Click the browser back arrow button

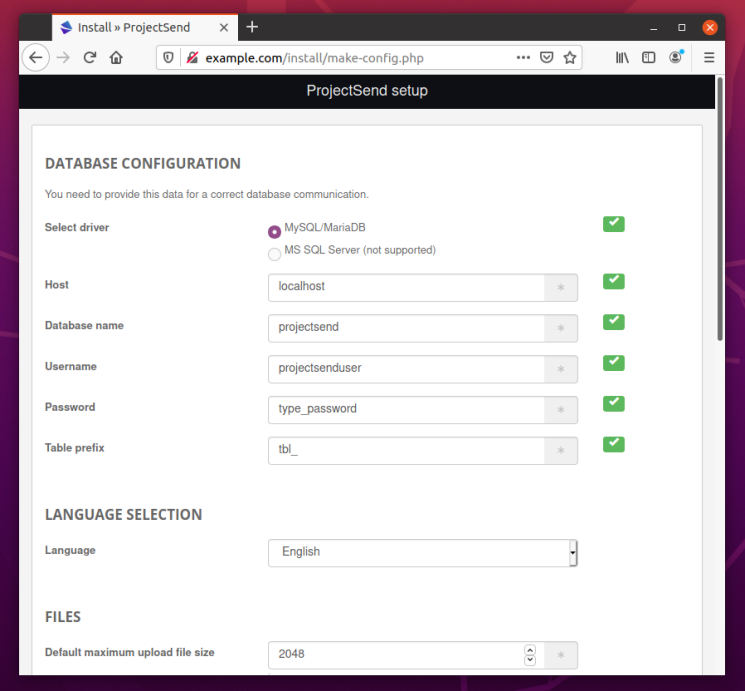[x=36, y=58]
